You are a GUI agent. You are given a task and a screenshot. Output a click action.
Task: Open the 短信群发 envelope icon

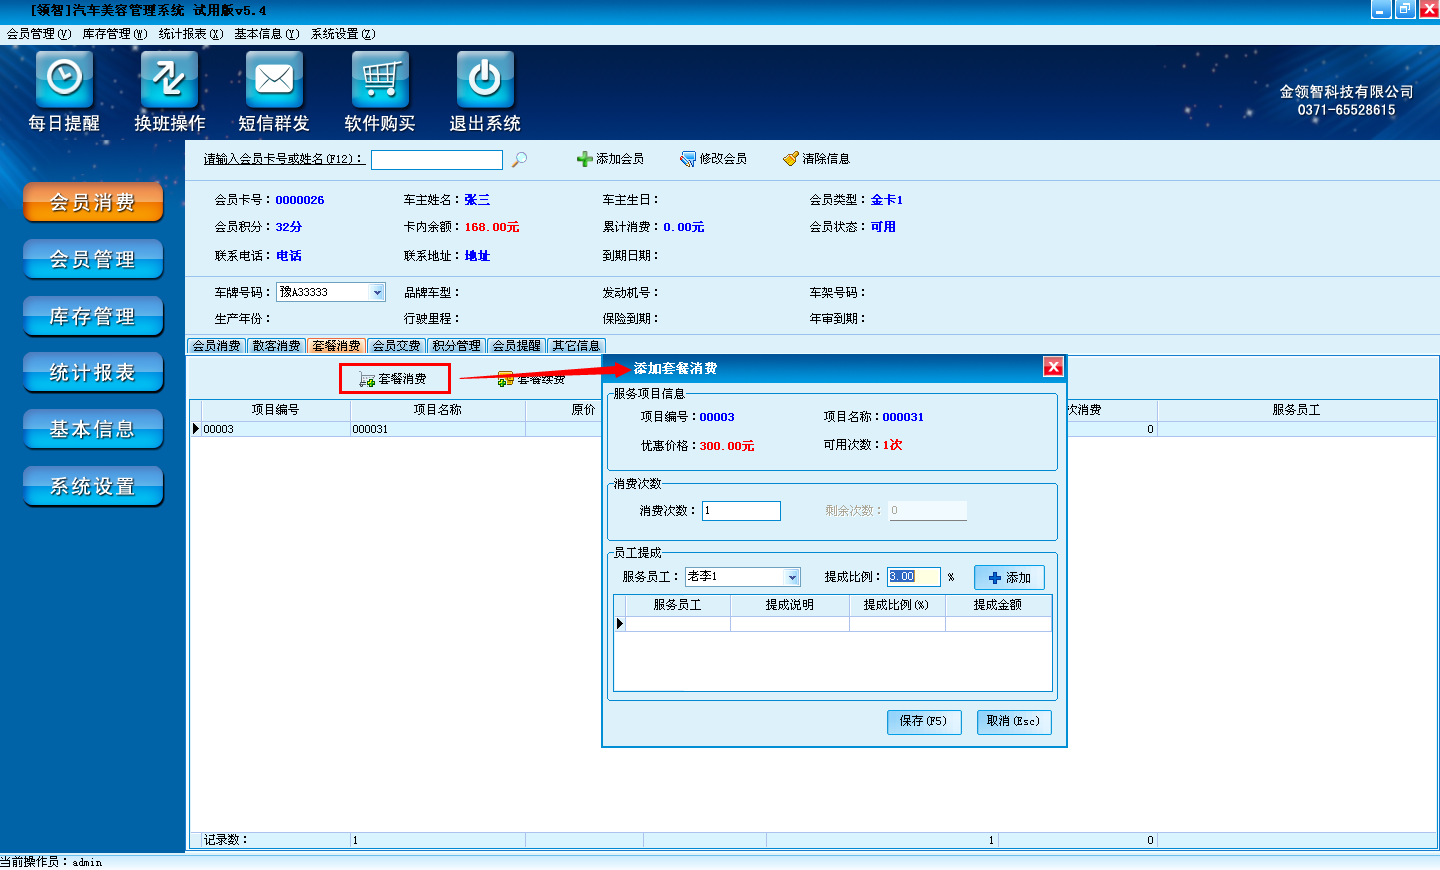point(274,79)
